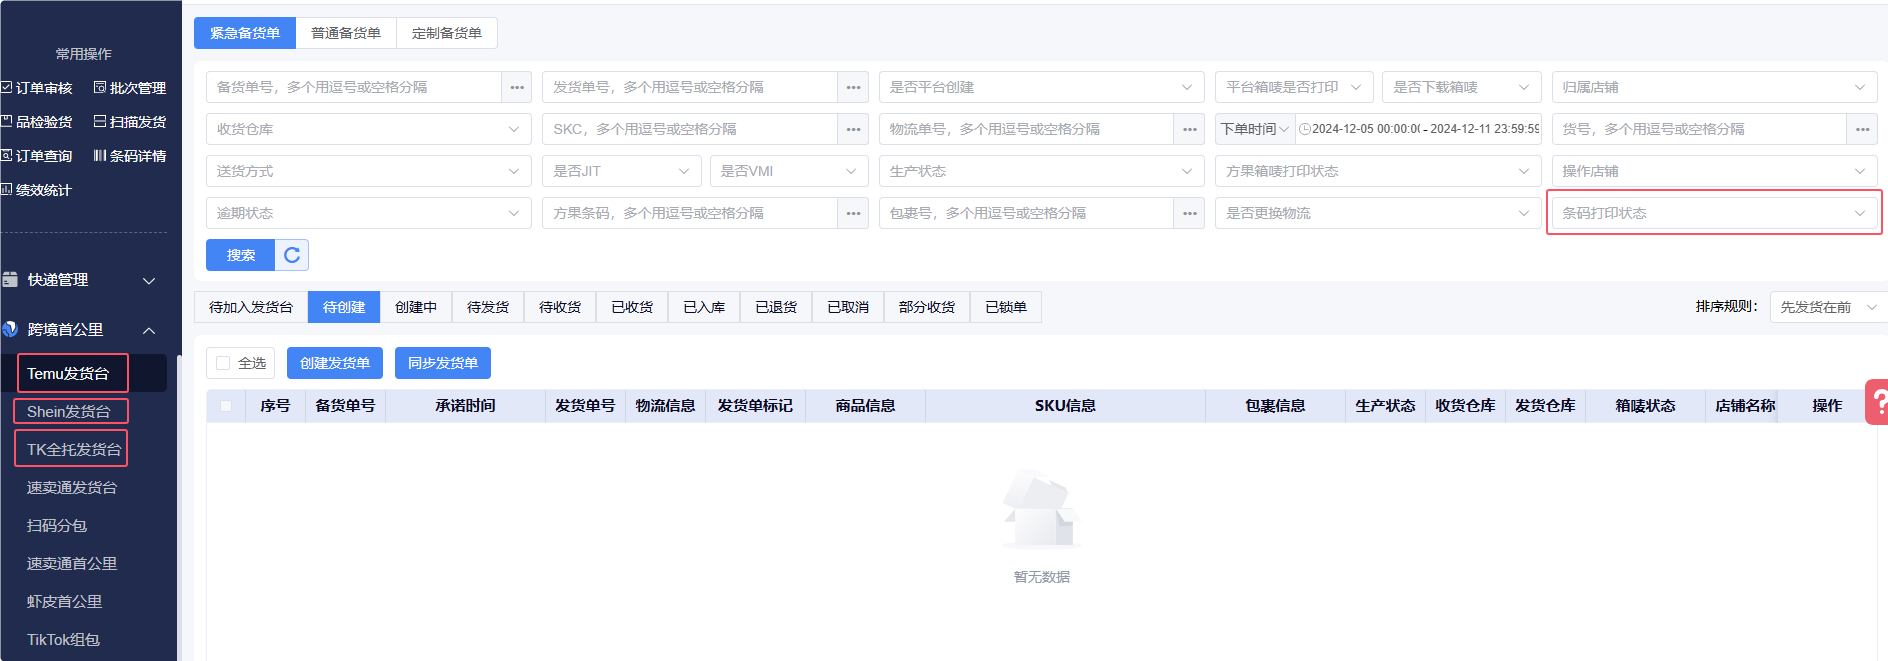Open the 条码详情 barcode shortcut

(x=130, y=156)
